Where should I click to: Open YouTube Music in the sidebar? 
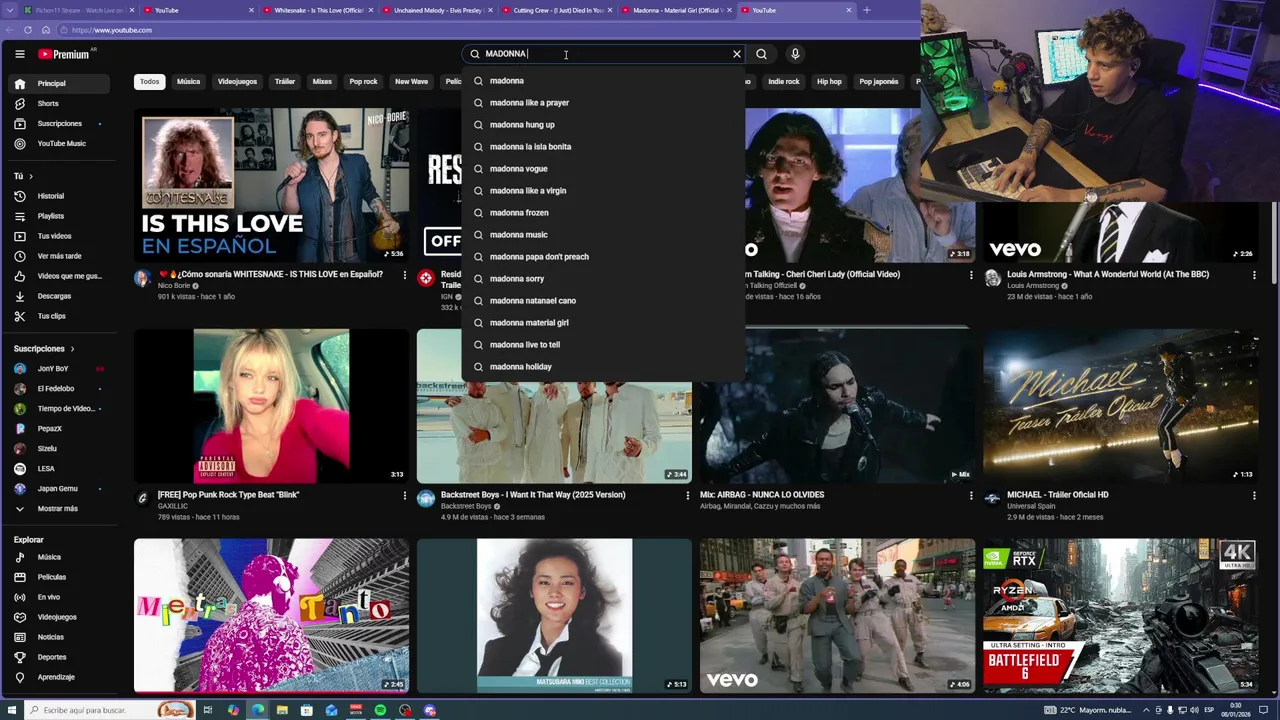pyautogui.click(x=60, y=144)
